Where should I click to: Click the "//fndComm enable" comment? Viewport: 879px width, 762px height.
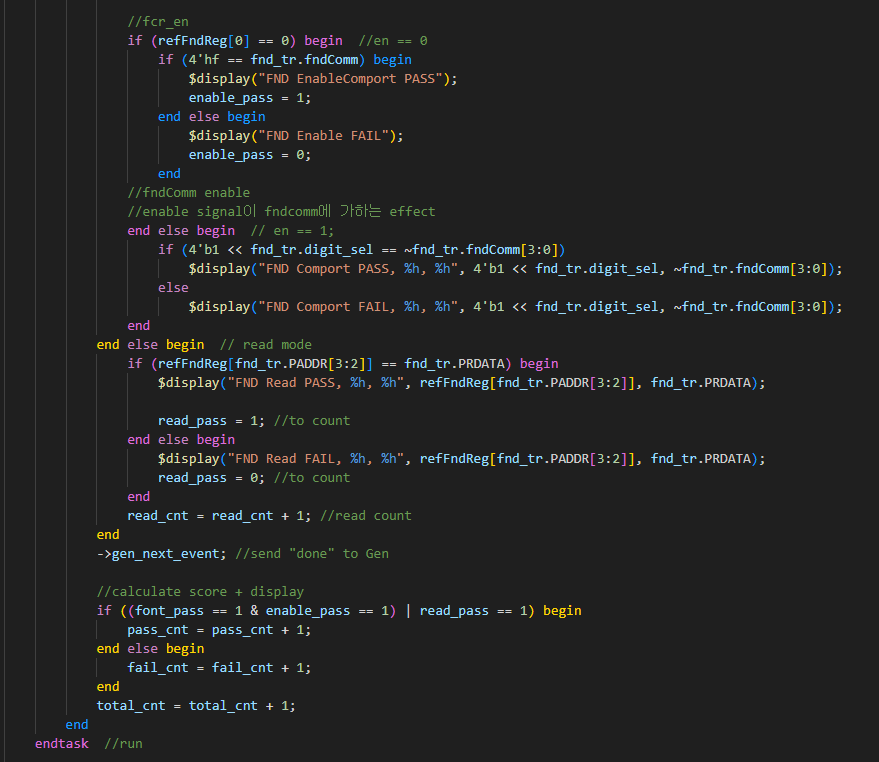click(189, 193)
